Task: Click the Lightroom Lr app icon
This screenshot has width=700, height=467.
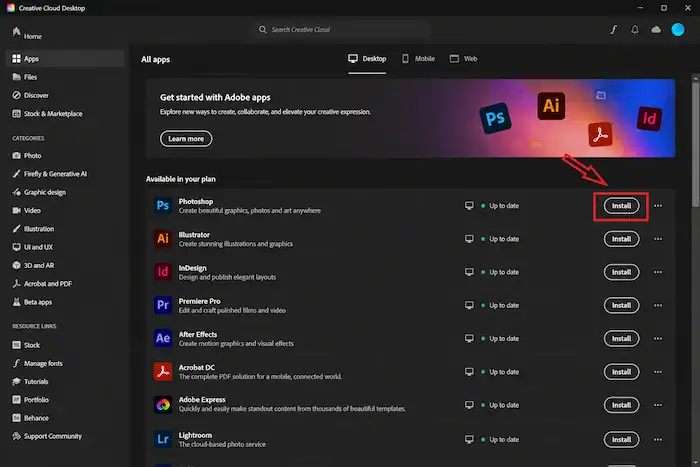Action: 163,439
